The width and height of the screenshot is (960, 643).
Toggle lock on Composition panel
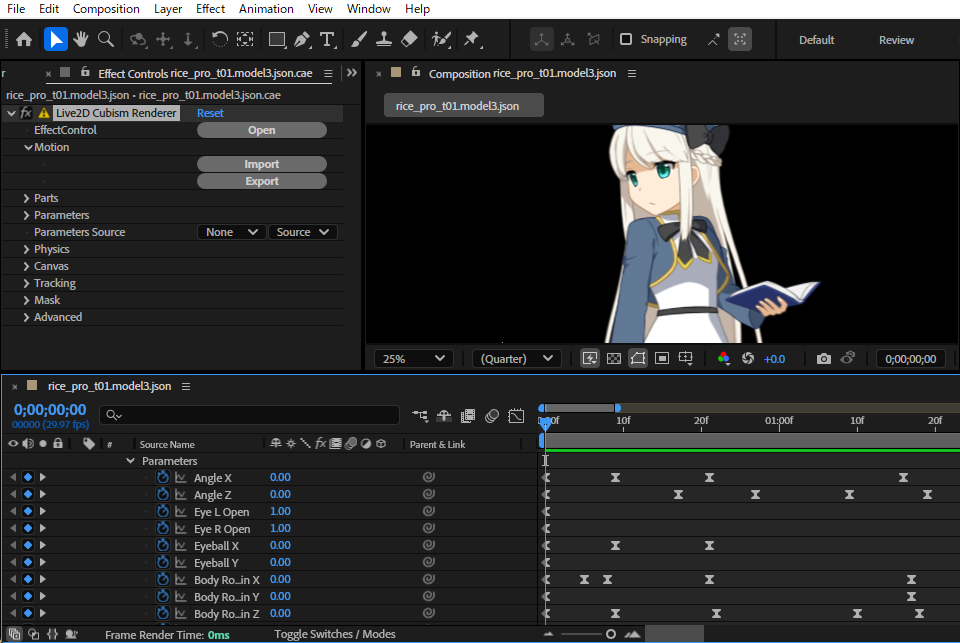tap(416, 72)
